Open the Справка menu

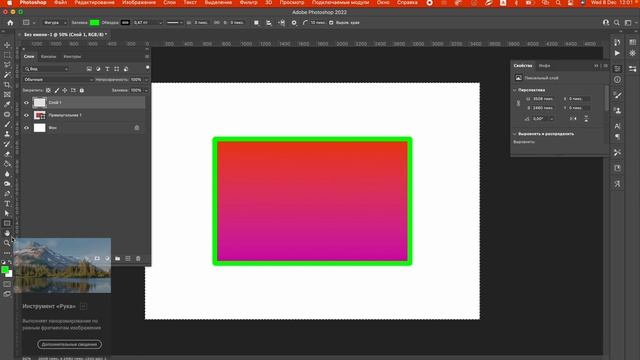pos(407,3)
